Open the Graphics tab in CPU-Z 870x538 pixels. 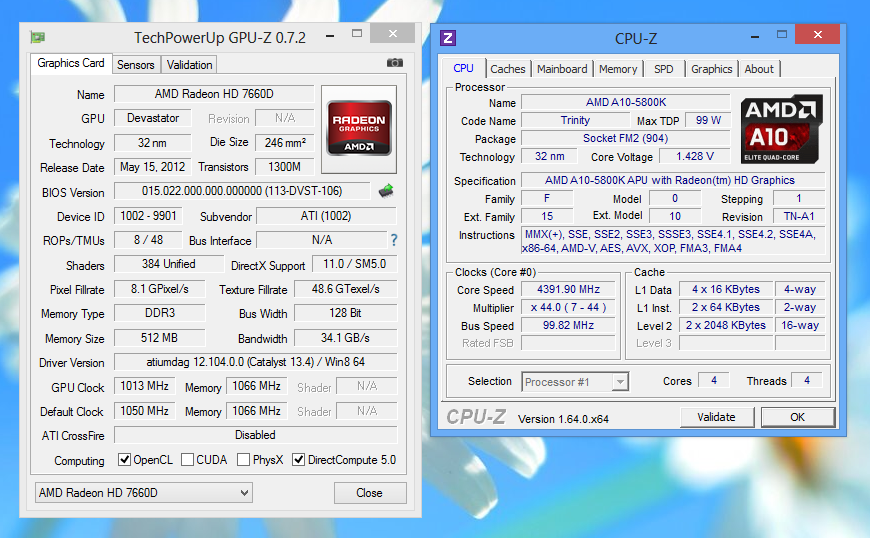[712, 69]
